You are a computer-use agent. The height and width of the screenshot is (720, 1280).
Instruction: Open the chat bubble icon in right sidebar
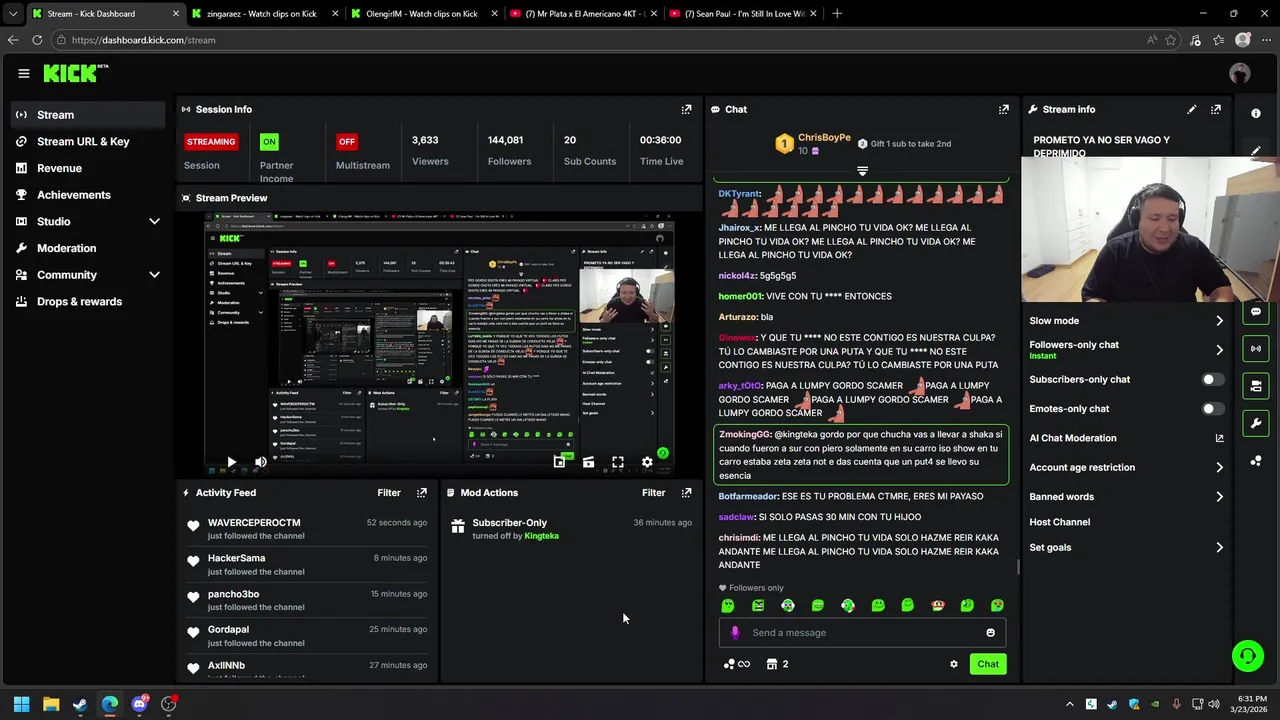coord(1256,312)
